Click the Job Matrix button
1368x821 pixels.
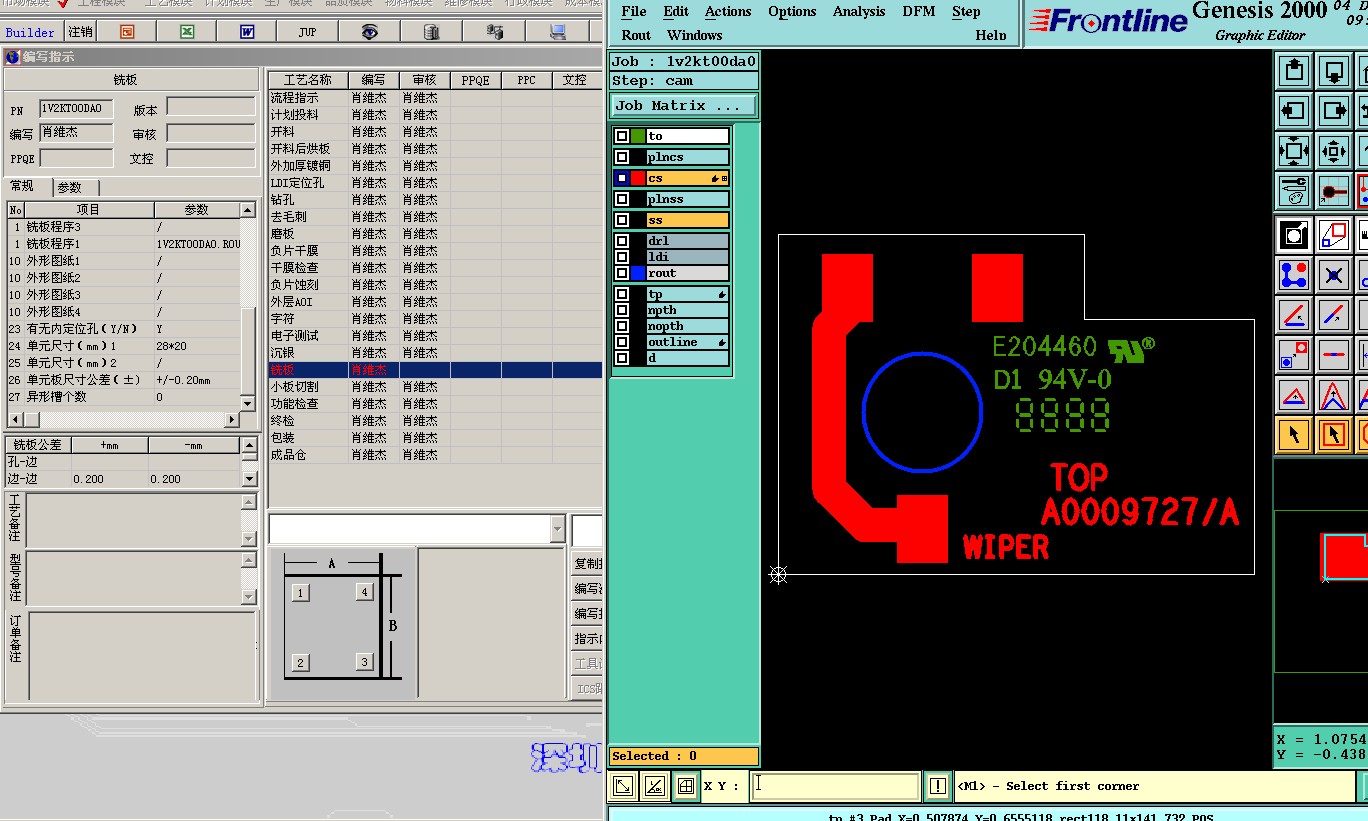pyautogui.click(x=684, y=106)
